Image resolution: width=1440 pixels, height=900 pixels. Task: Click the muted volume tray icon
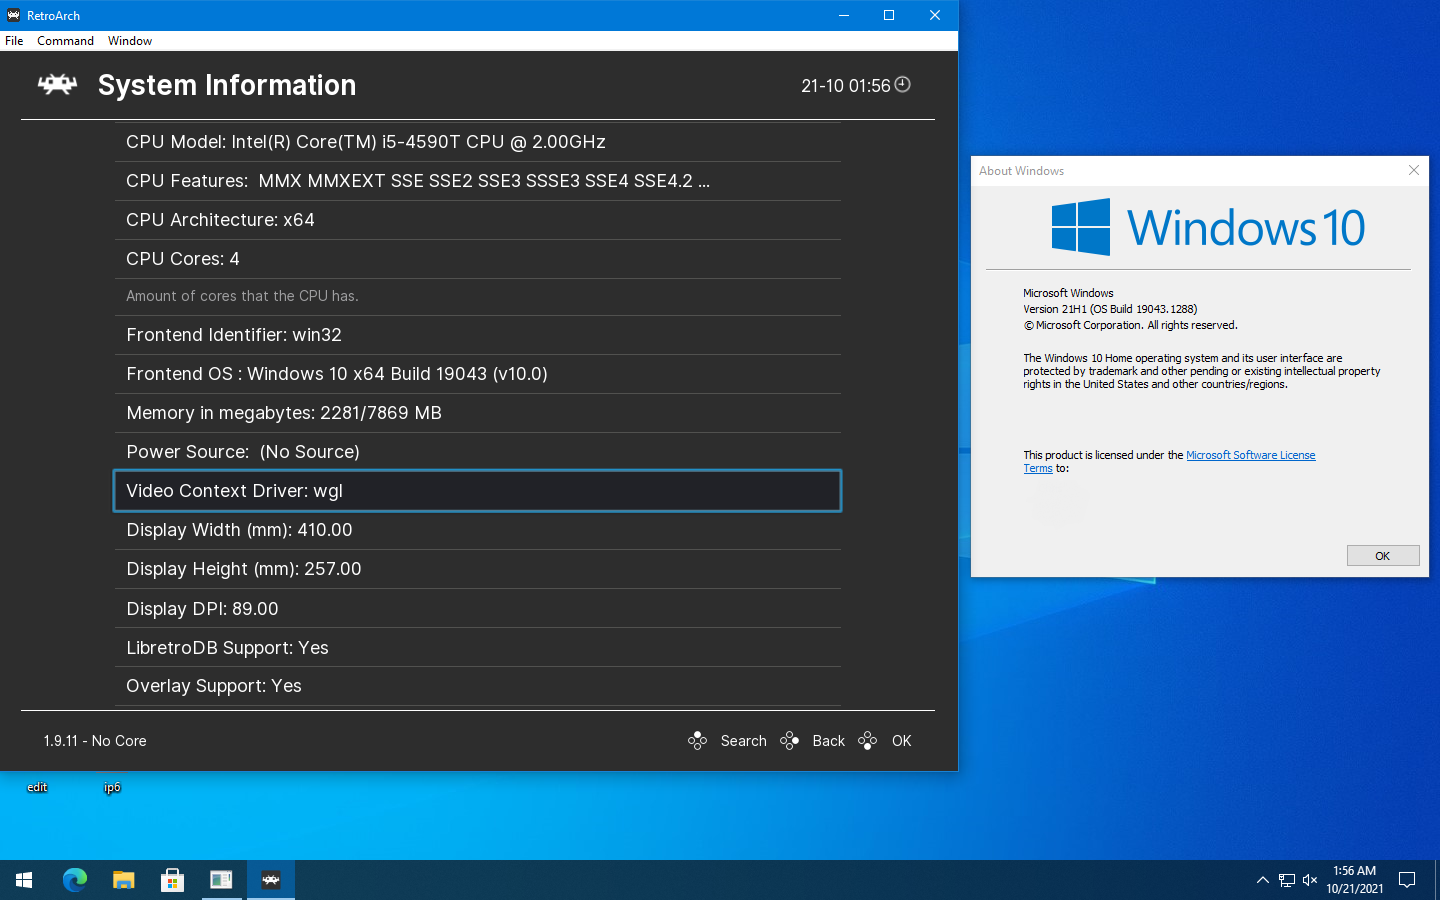pyautogui.click(x=1310, y=880)
